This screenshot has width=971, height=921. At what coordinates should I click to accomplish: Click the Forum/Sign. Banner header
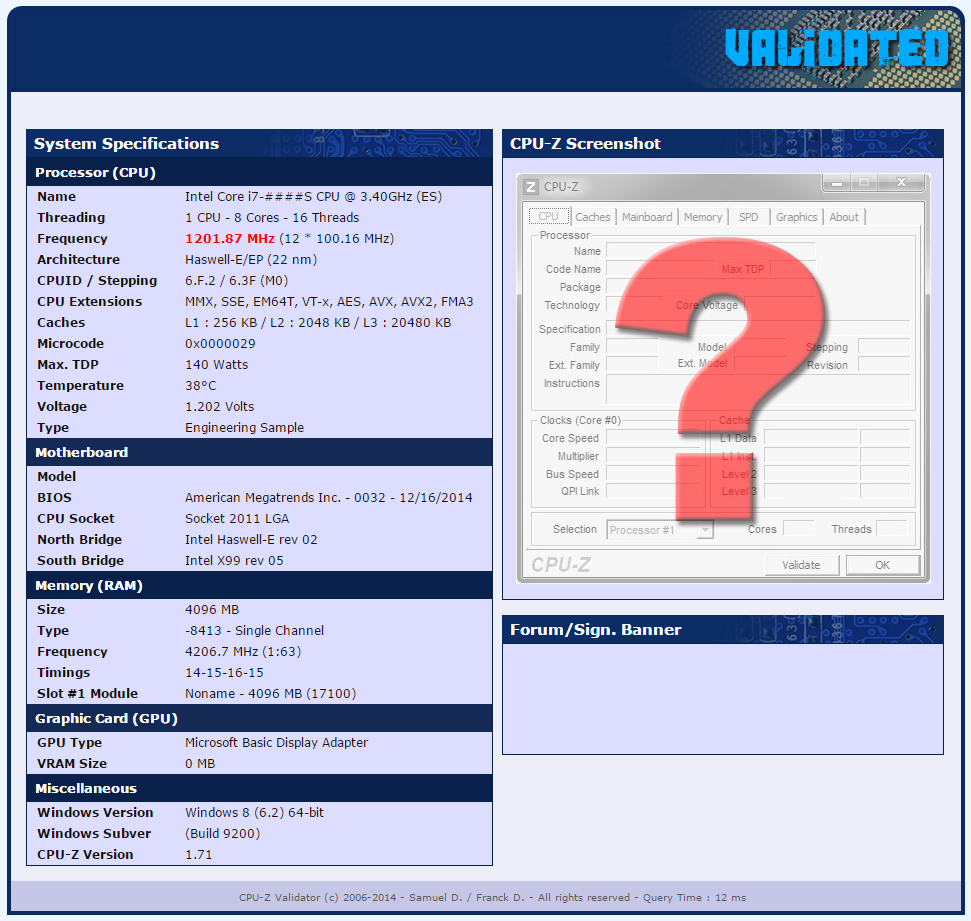[723, 630]
